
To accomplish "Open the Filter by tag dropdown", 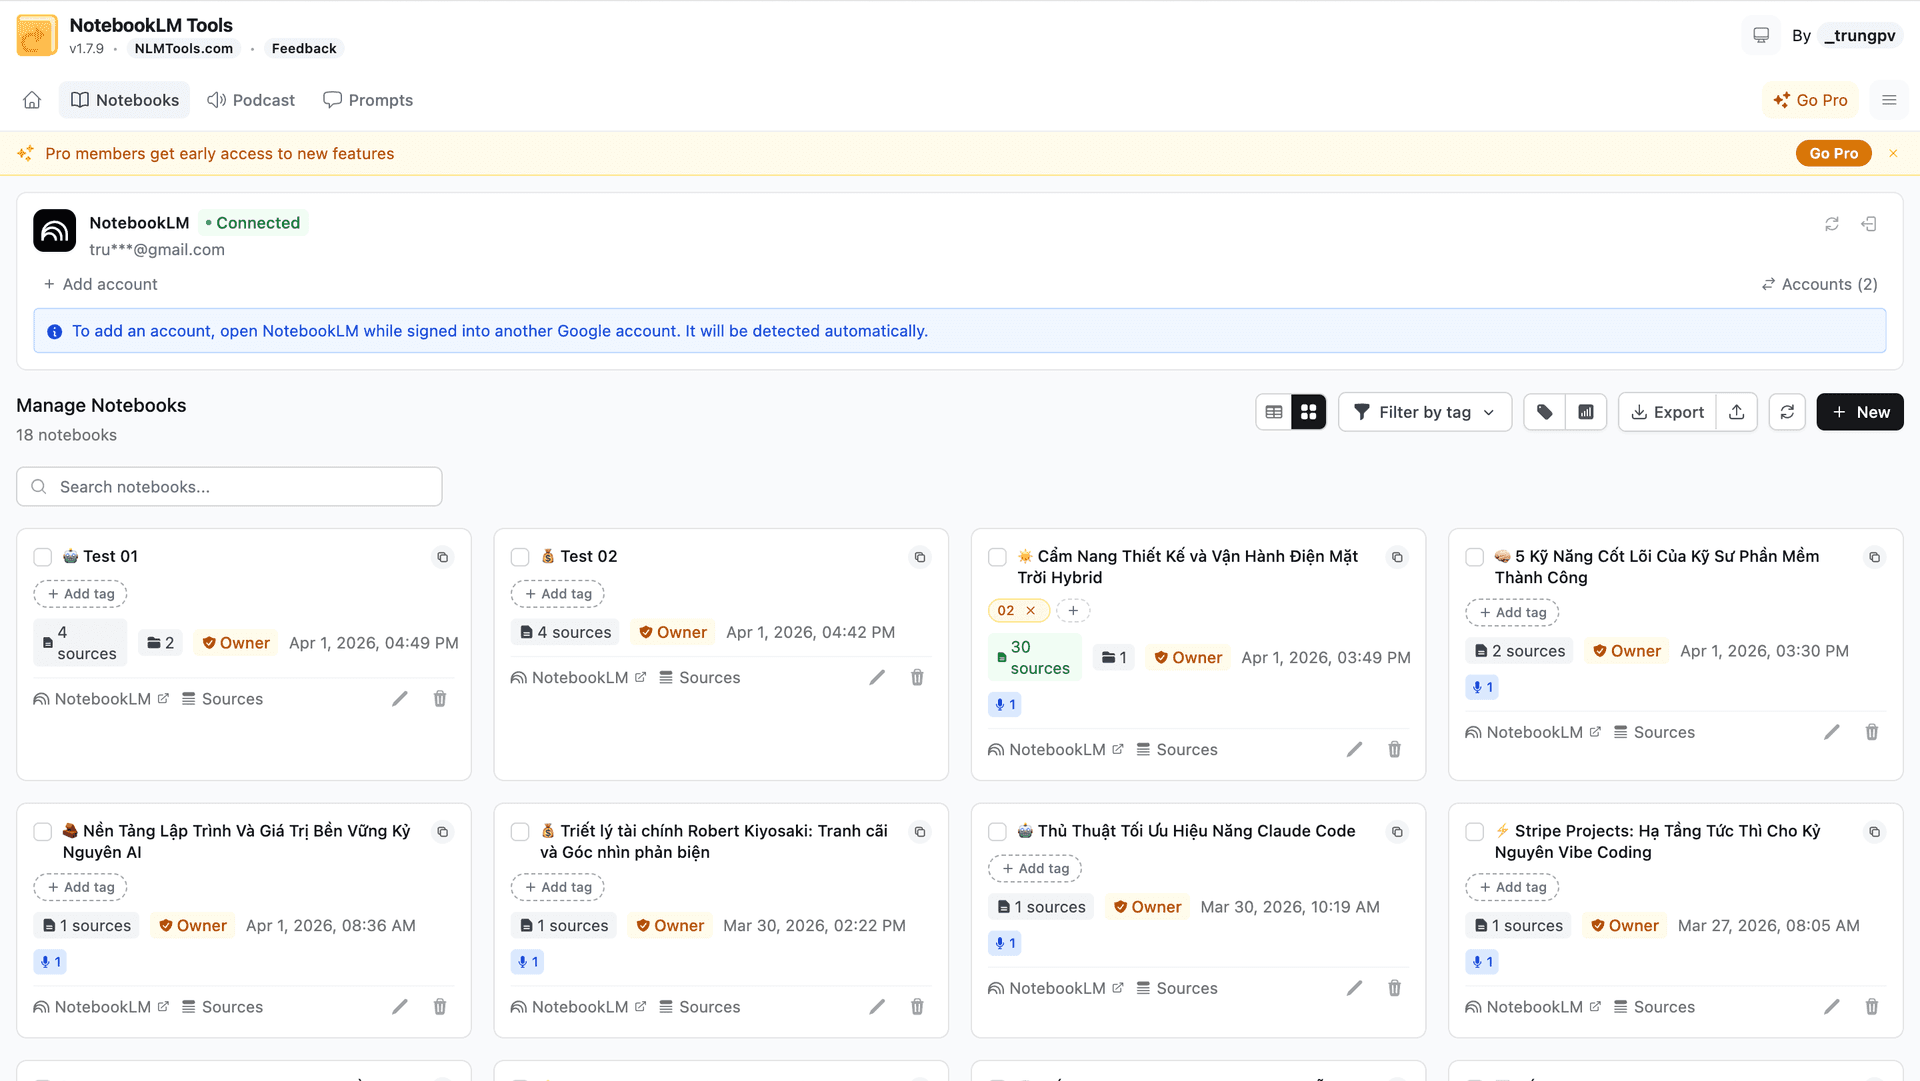I will pos(1424,412).
